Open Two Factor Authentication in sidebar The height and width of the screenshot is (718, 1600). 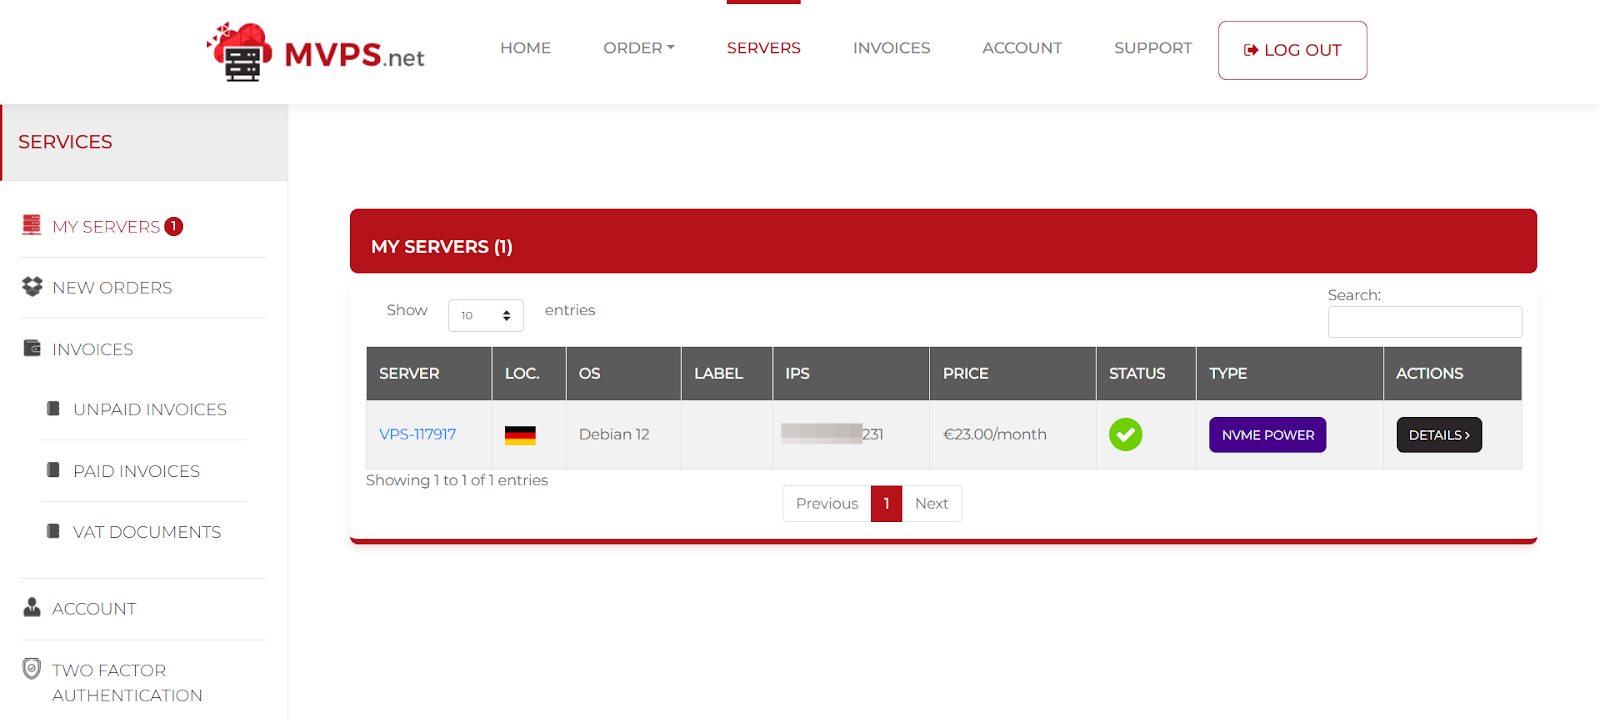127,683
